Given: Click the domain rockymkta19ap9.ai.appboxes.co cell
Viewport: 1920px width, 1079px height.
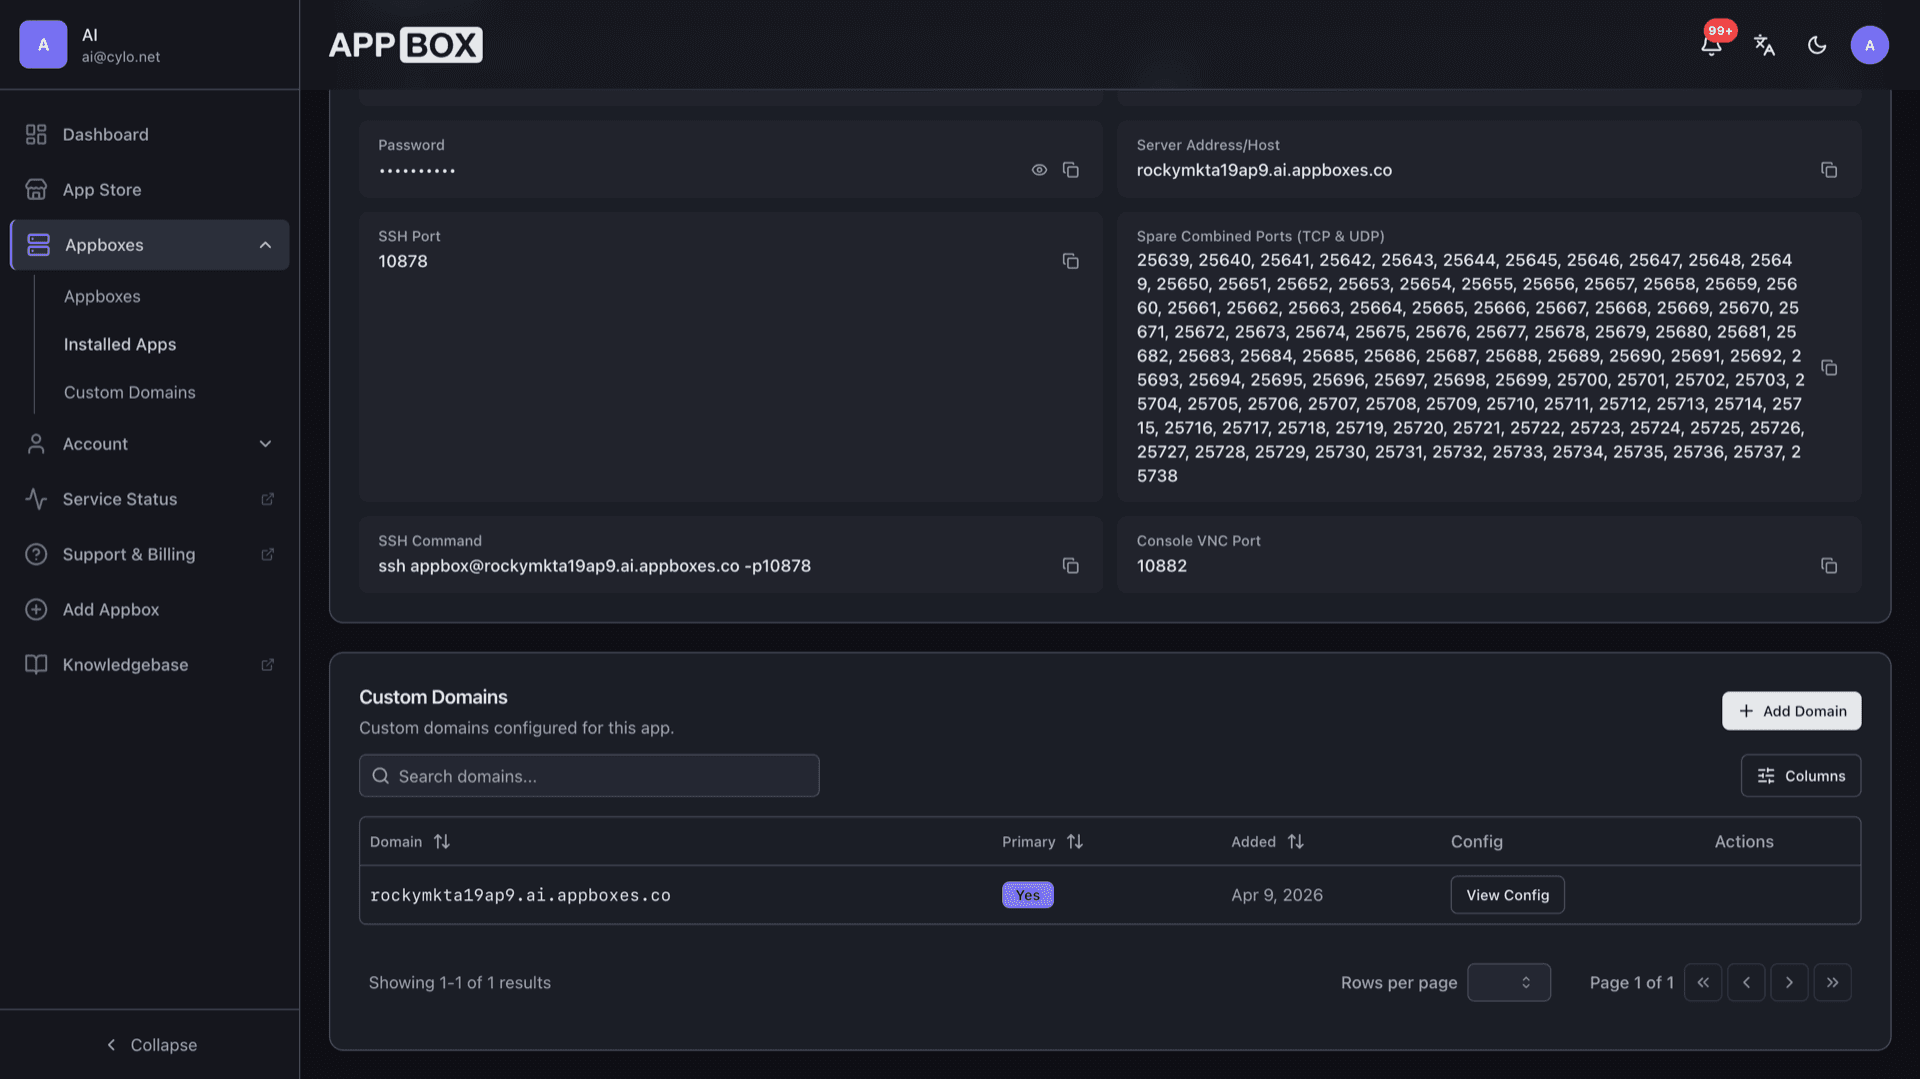Looking at the screenshot, I should point(520,895).
